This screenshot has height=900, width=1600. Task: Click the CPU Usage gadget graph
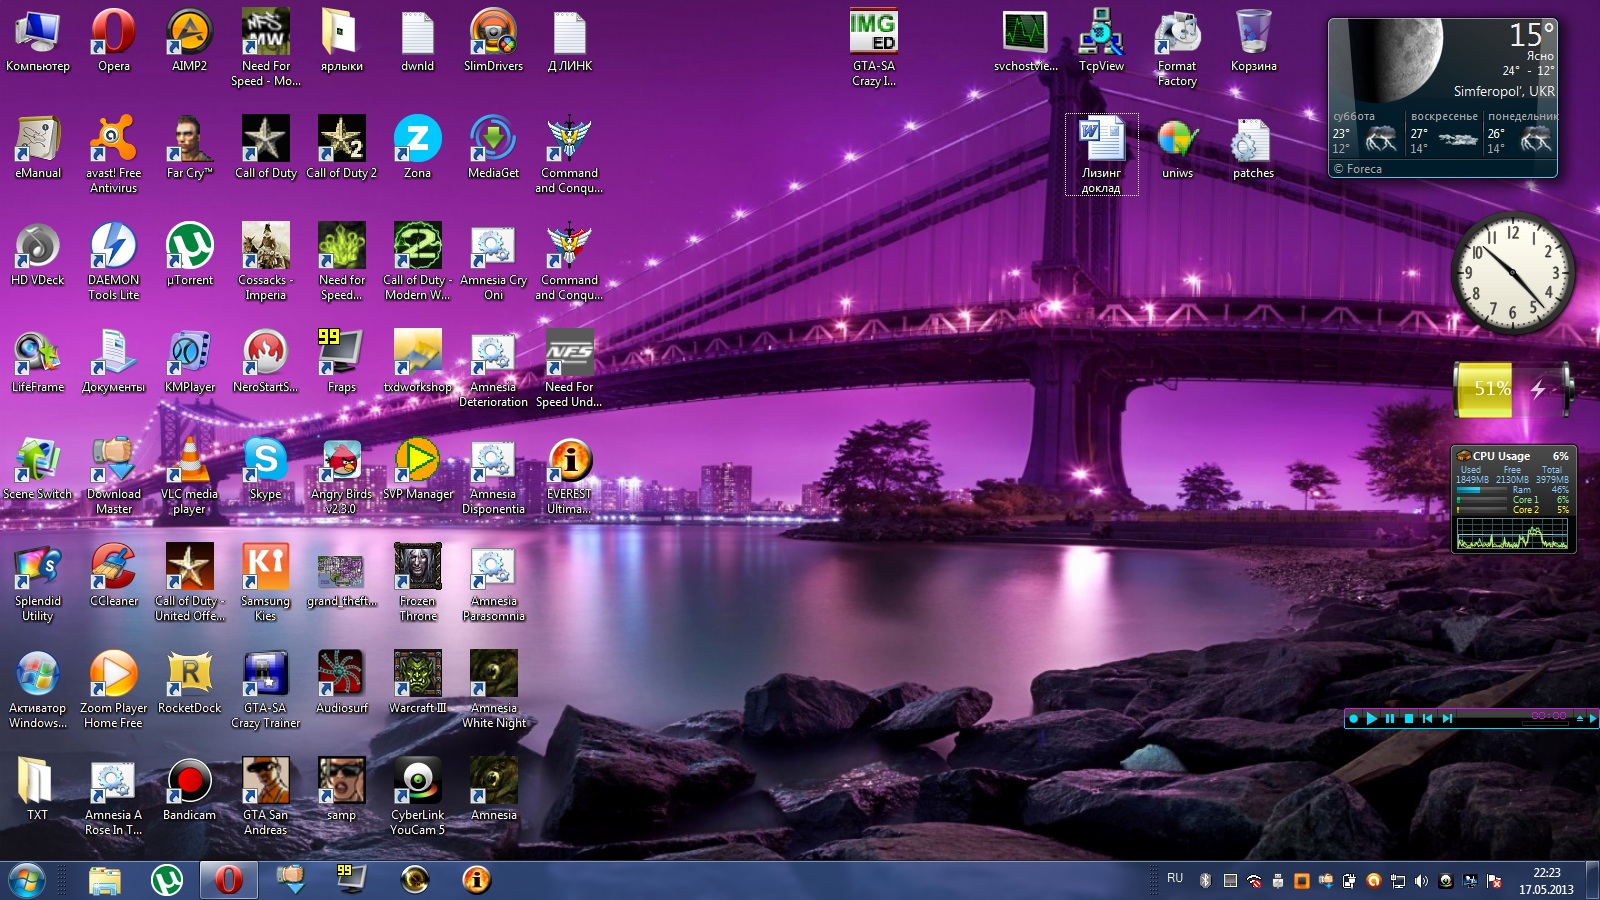click(1513, 536)
